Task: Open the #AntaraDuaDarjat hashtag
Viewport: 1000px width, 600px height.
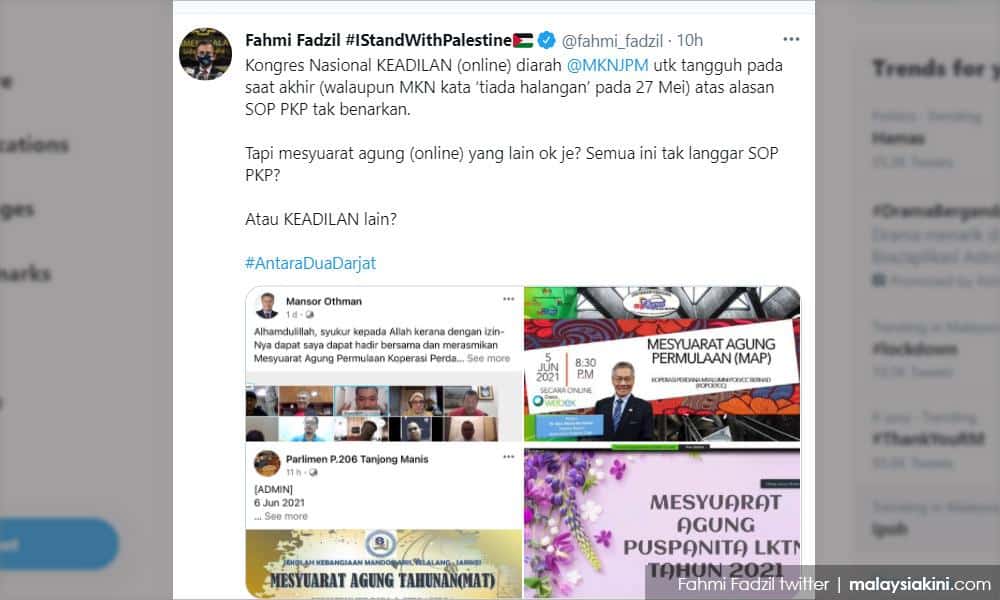Action: 311,263
